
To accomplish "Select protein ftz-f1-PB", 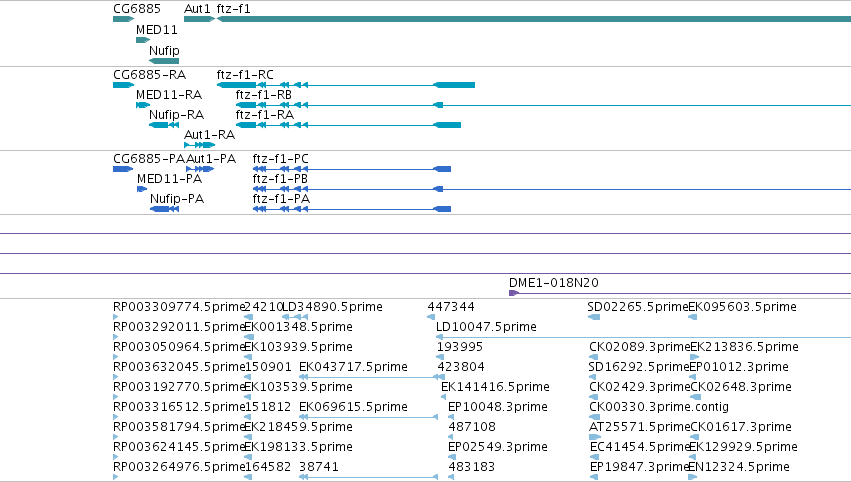I will tap(280, 179).
